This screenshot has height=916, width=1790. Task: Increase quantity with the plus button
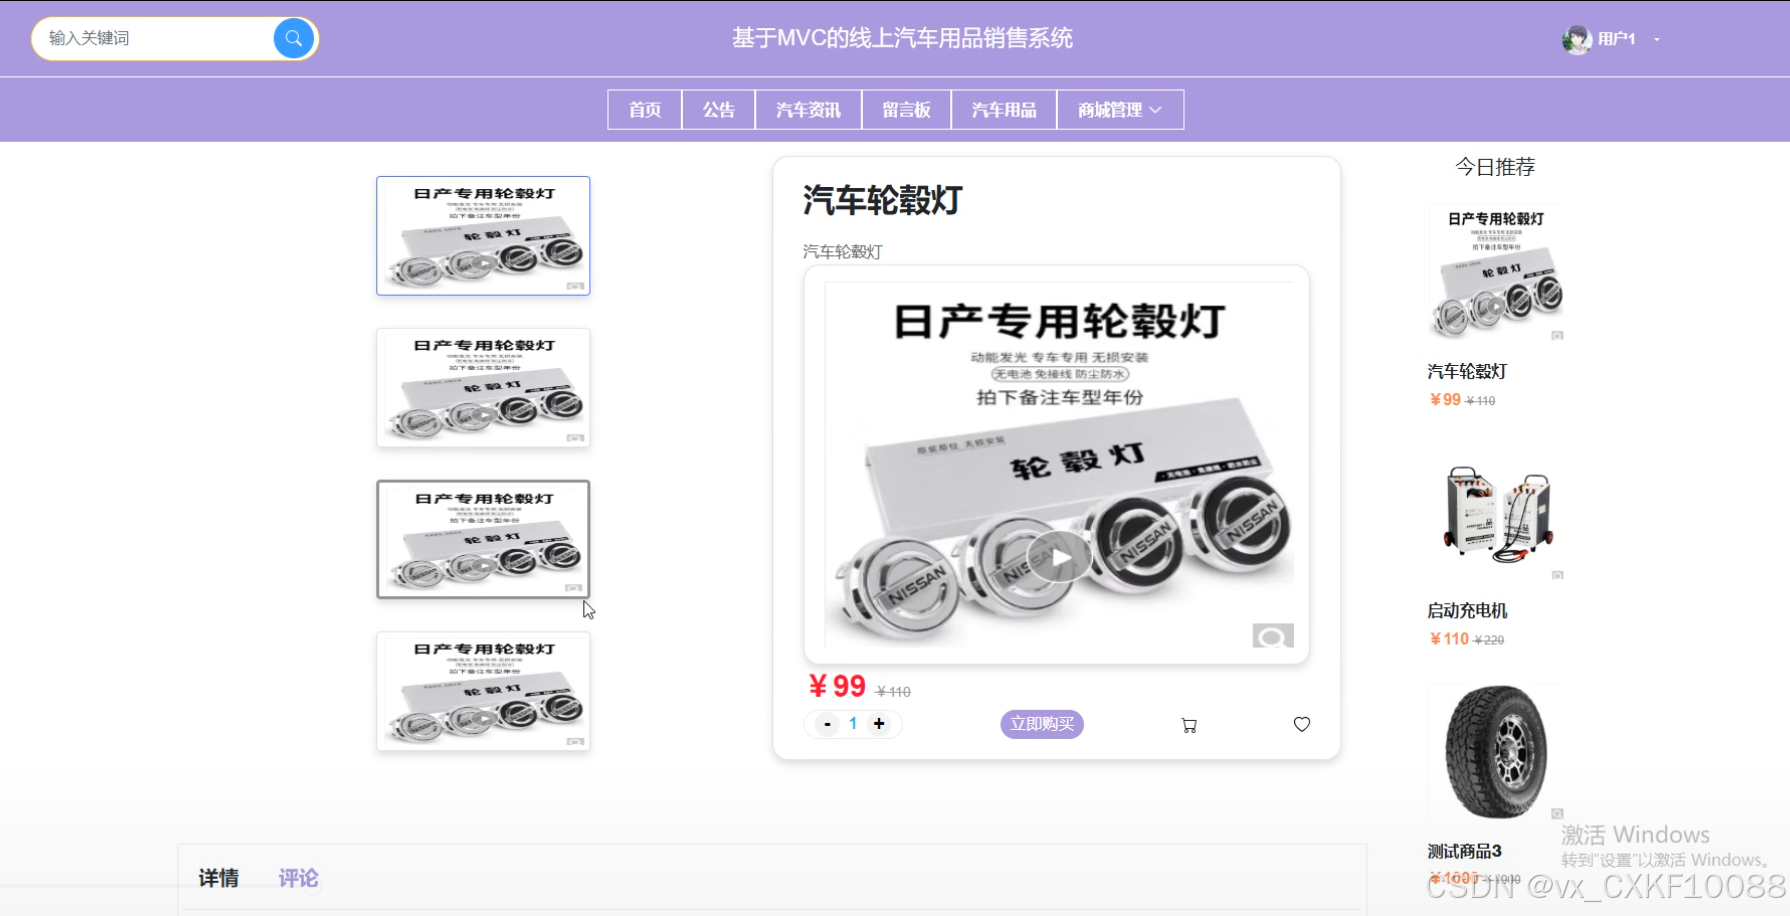coord(879,724)
